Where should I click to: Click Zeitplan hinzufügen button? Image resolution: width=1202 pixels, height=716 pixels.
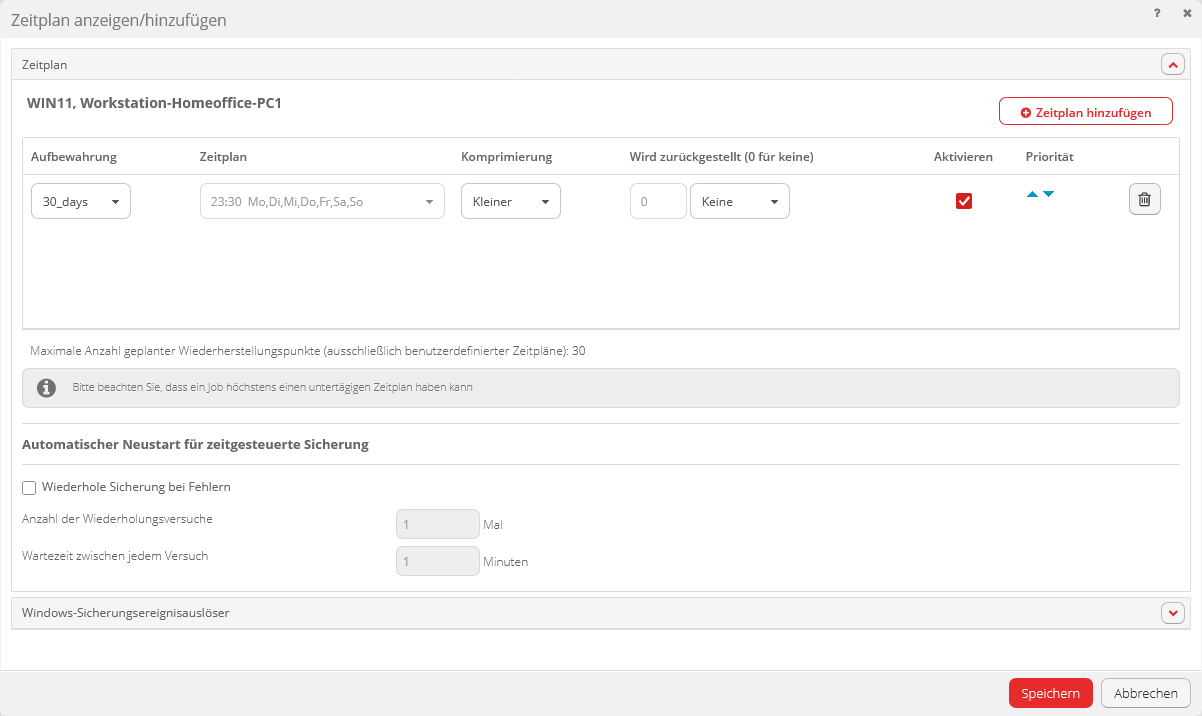pos(1085,112)
